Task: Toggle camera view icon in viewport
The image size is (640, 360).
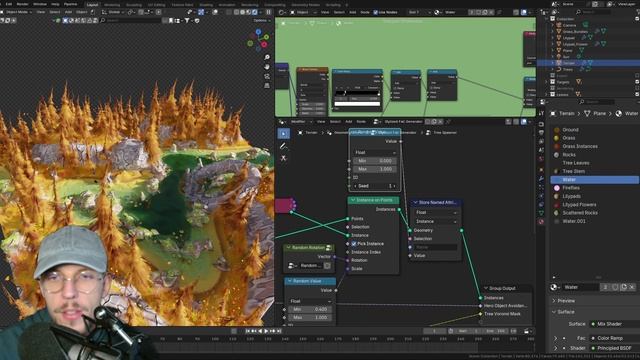Action: 267,76
